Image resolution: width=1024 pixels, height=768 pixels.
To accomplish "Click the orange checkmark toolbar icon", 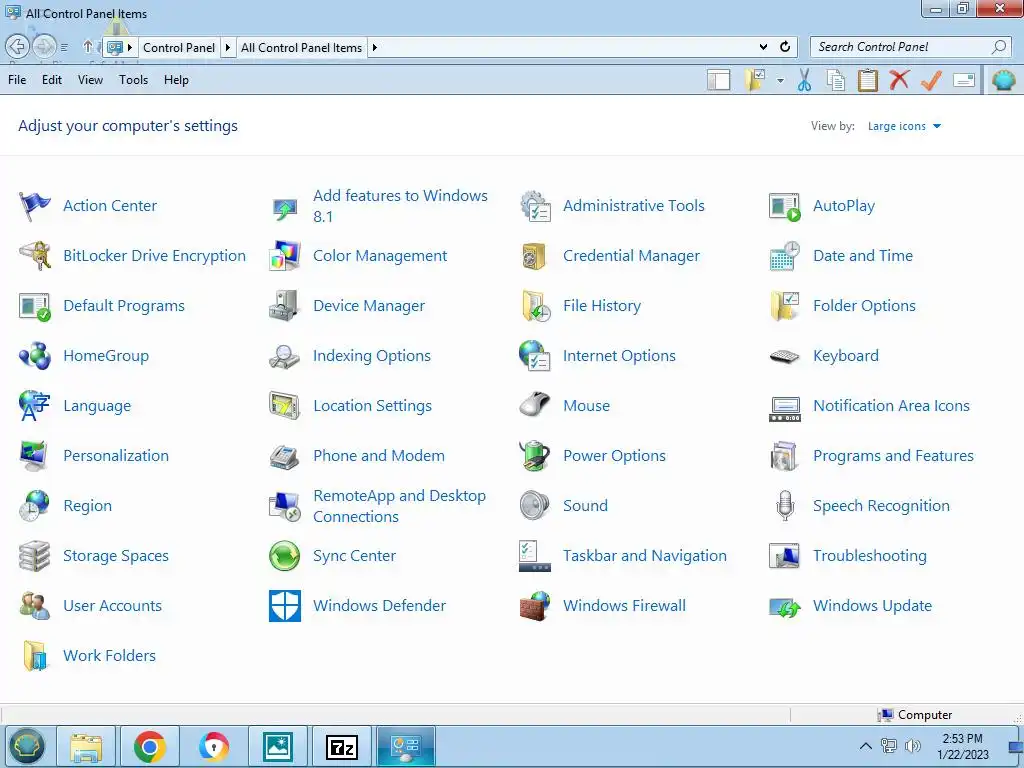I will (931, 80).
